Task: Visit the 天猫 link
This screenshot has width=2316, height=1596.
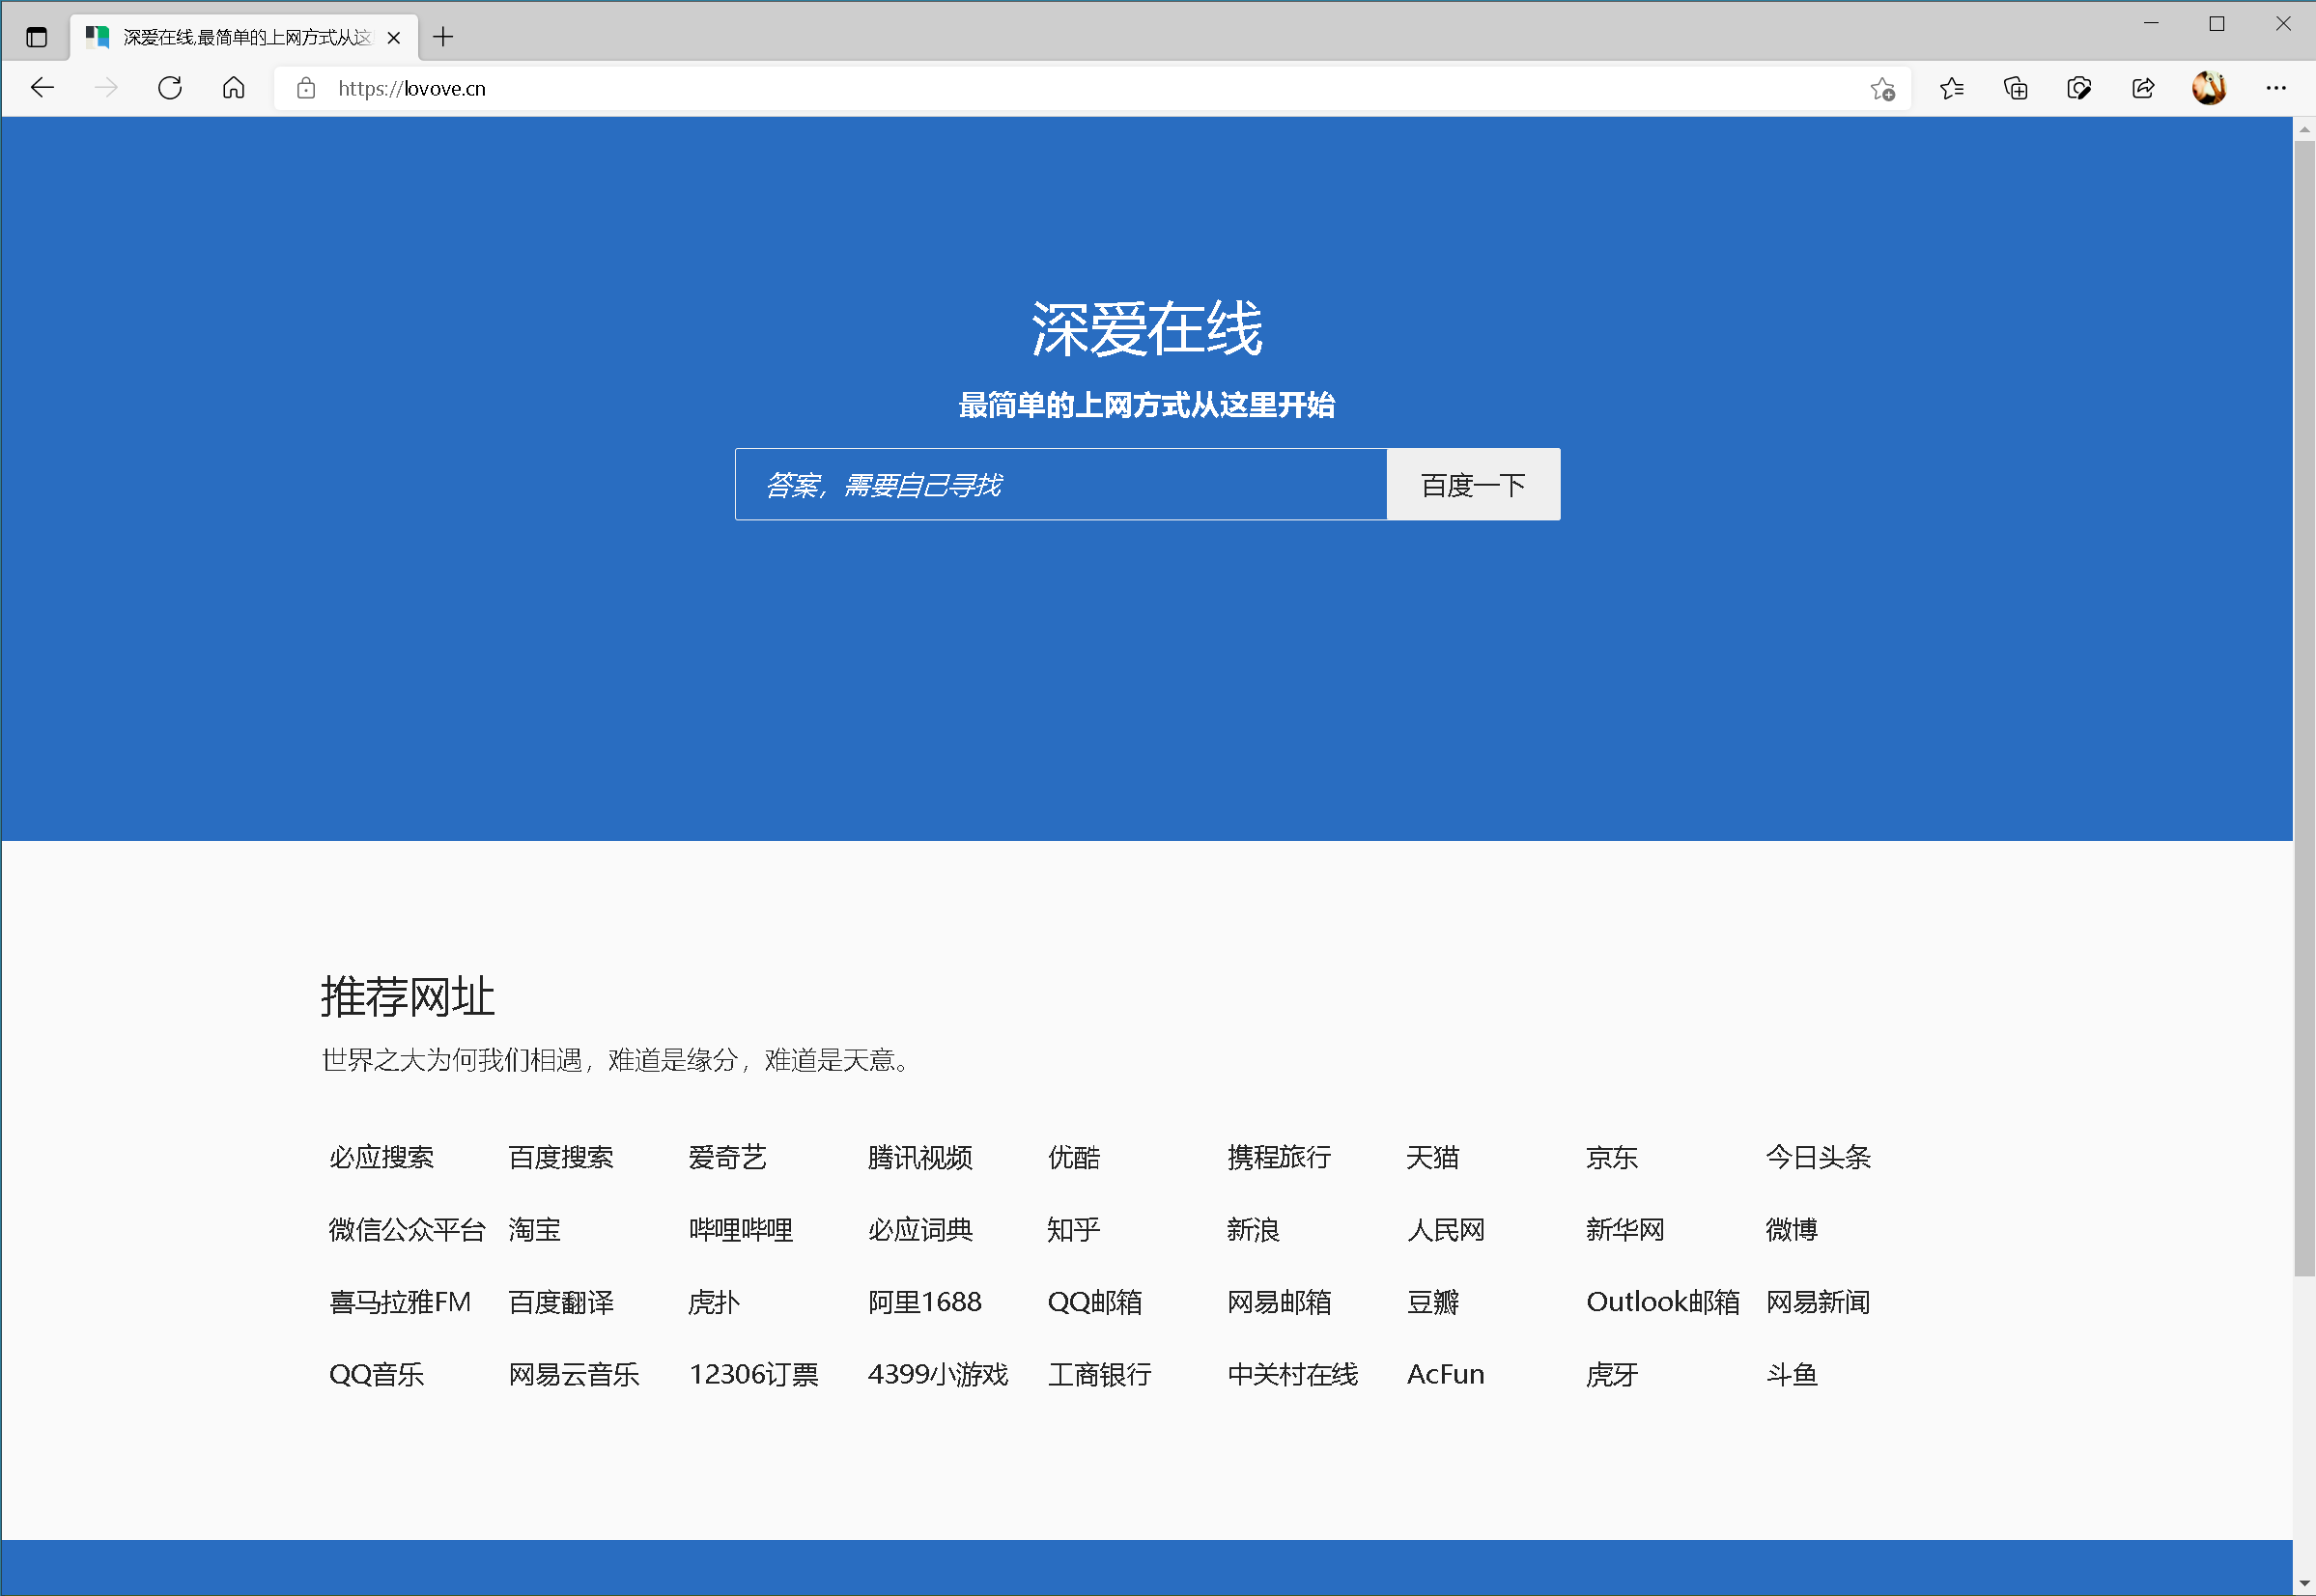Action: click(x=1432, y=1157)
